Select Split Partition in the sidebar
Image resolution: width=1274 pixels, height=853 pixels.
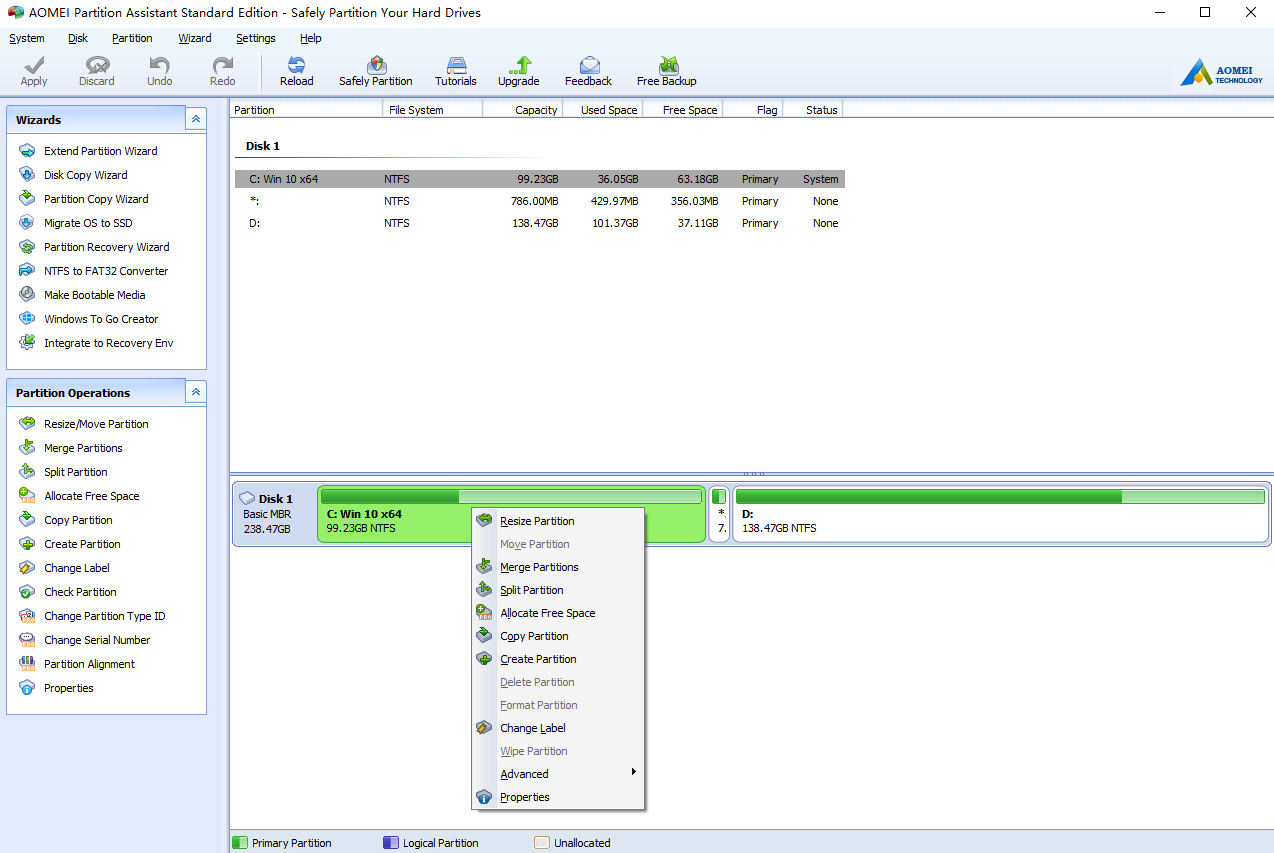coord(75,472)
